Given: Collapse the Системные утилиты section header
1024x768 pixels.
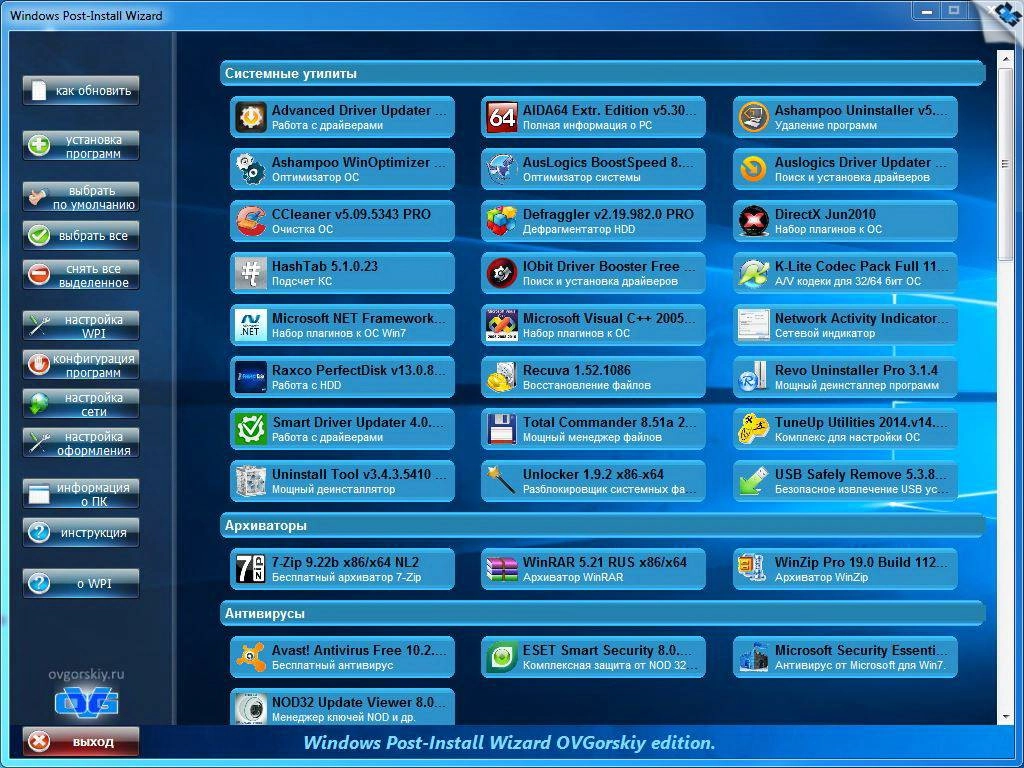Looking at the screenshot, I should tap(602, 73).
